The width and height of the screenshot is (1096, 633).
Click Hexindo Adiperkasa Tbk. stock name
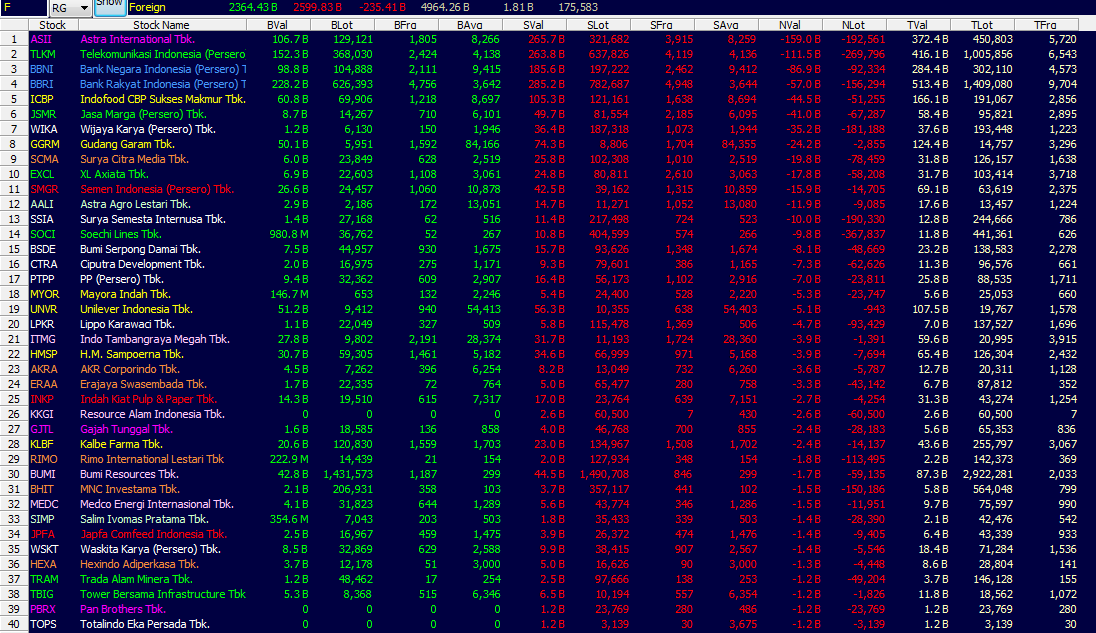(139, 565)
